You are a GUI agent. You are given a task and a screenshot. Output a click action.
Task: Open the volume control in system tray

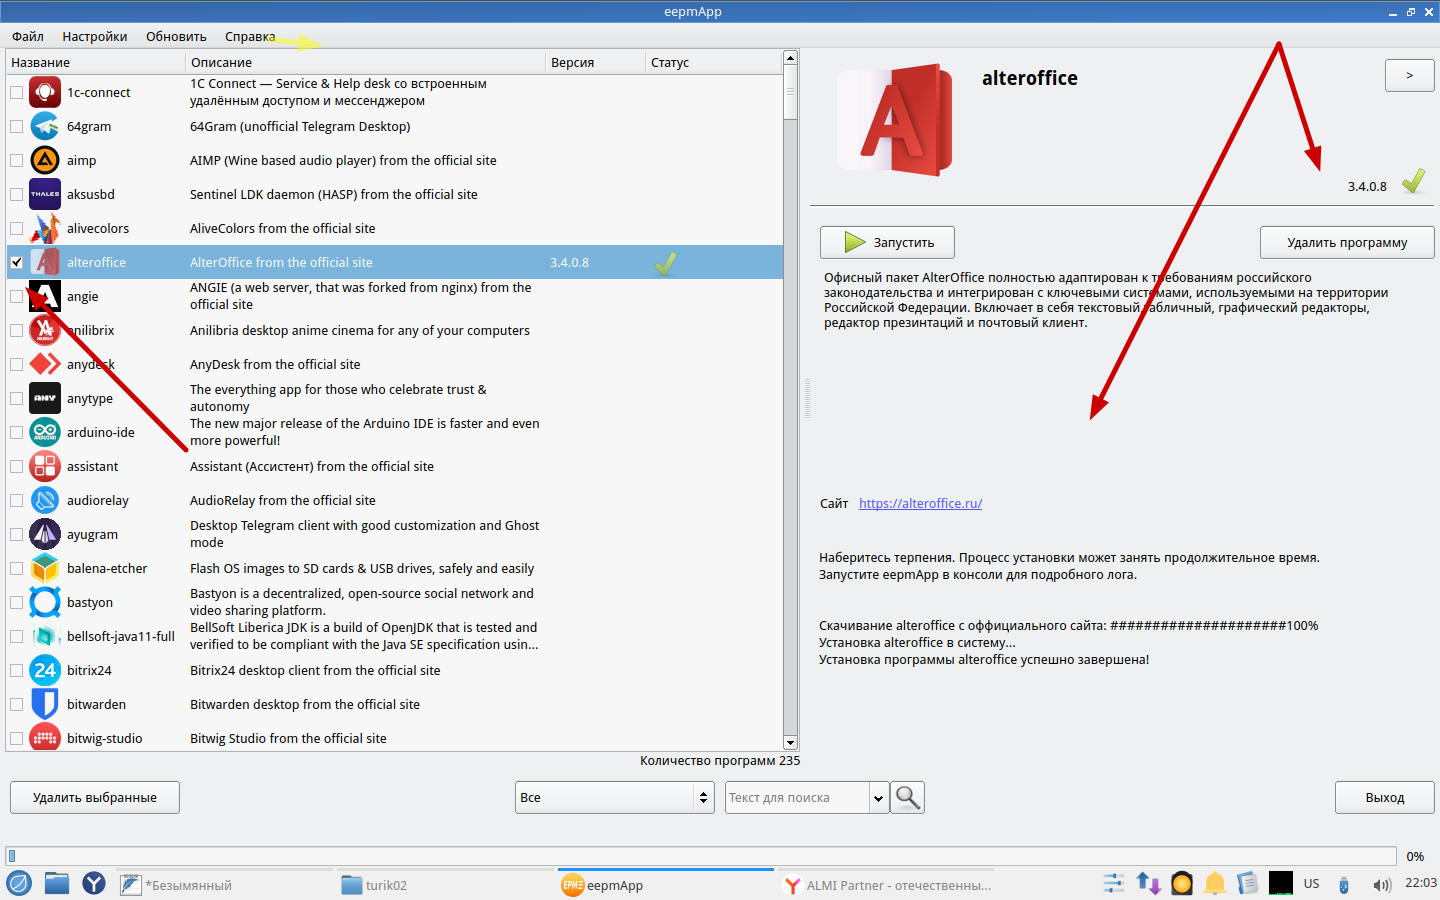tap(1382, 884)
